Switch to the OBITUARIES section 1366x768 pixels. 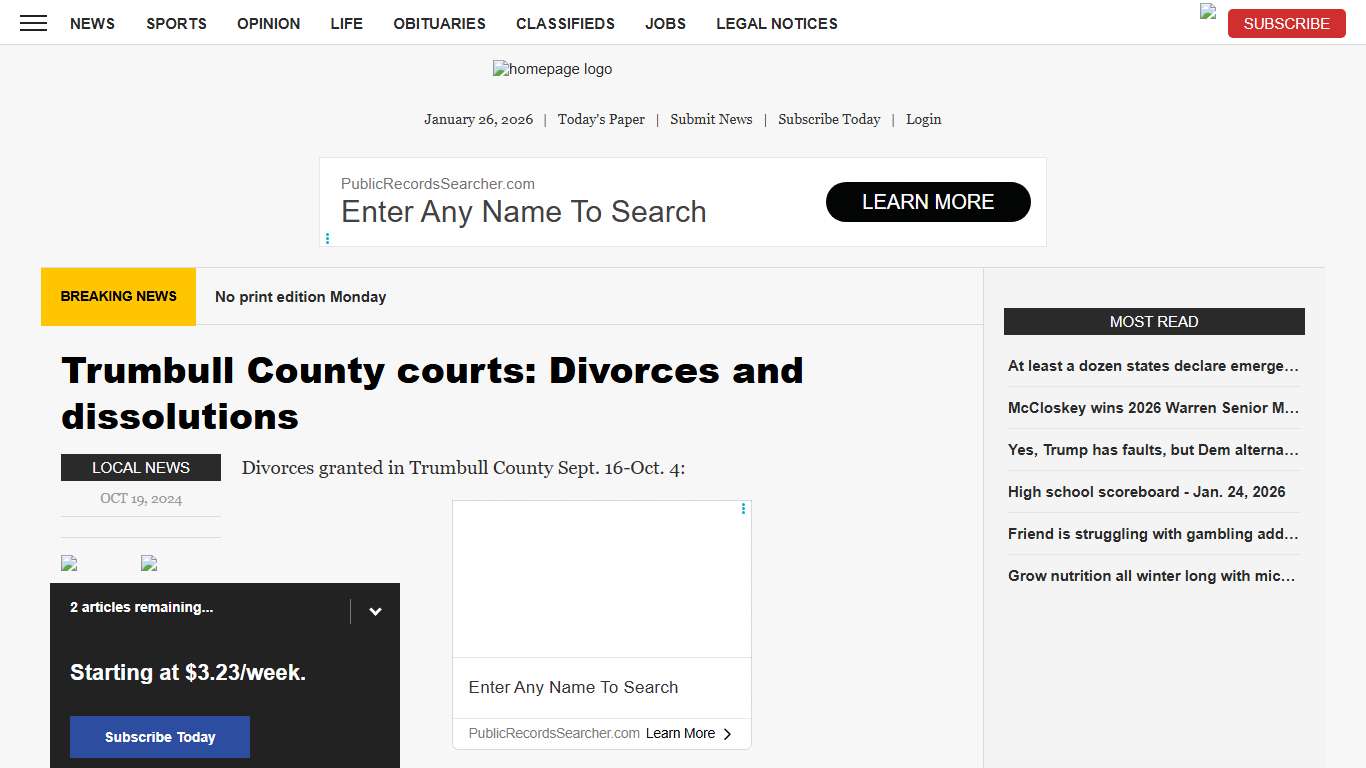pyautogui.click(x=439, y=23)
